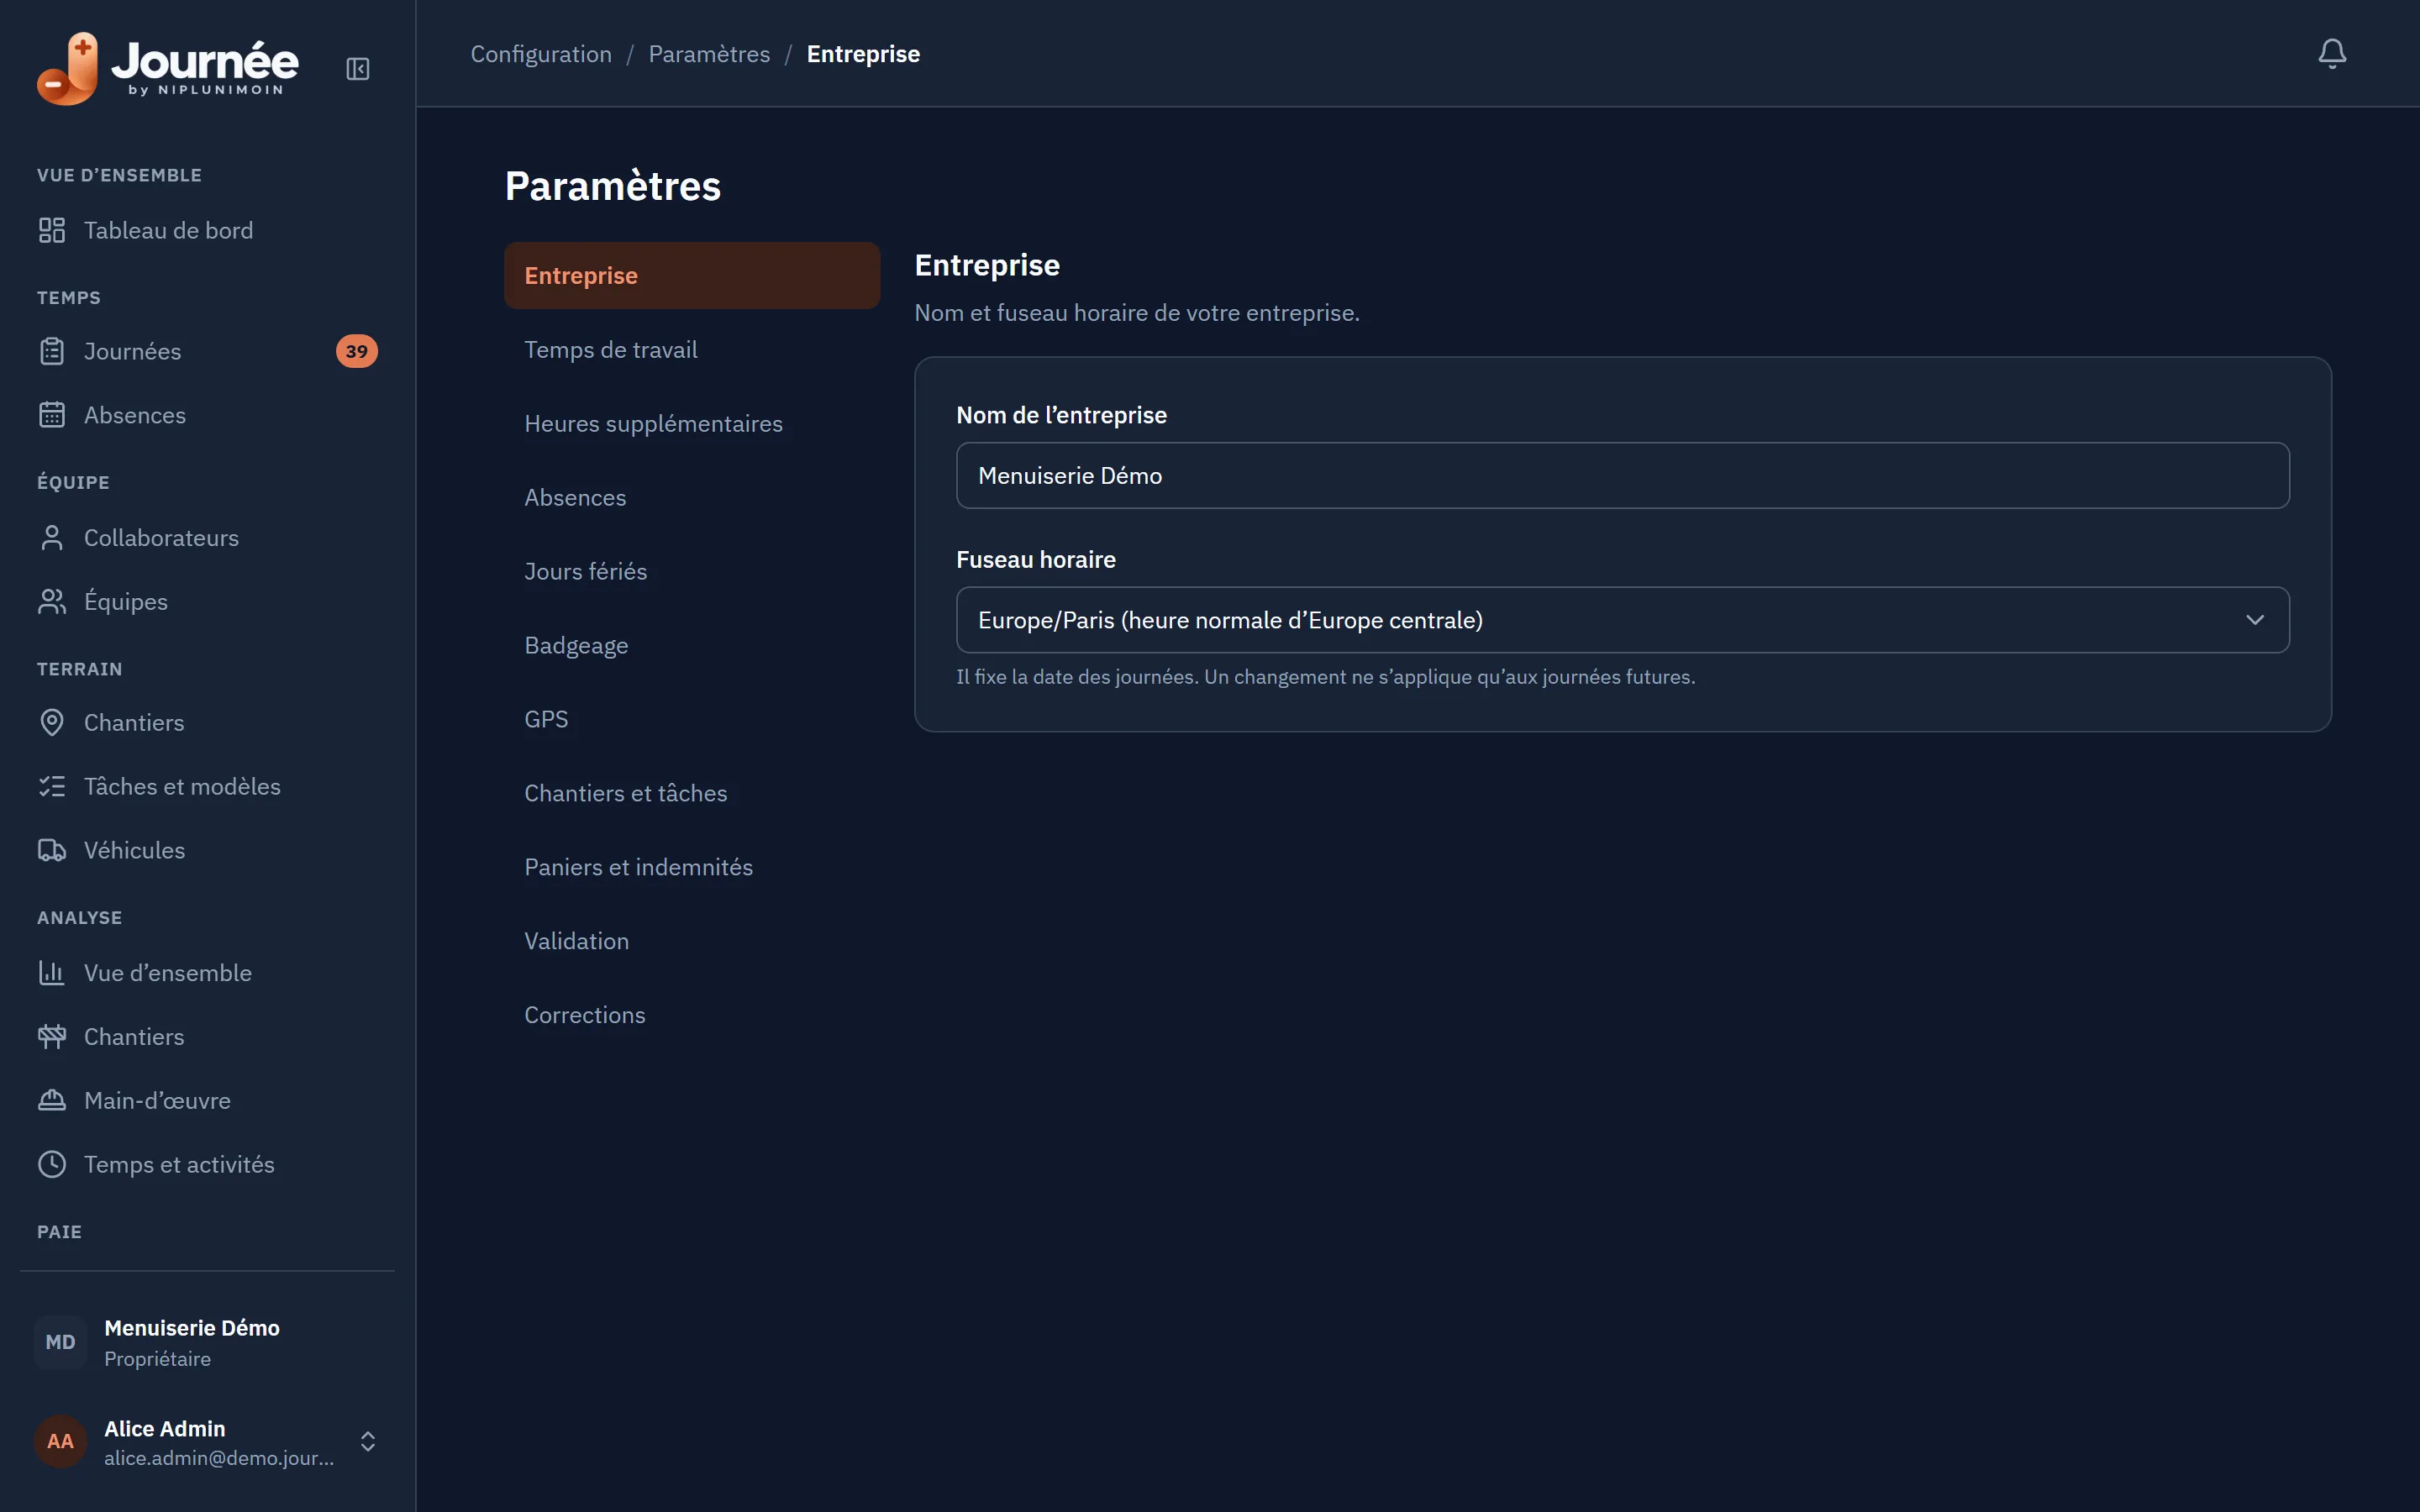
Task: Collapse the sidebar with the panel icon
Action: pyautogui.click(x=357, y=69)
